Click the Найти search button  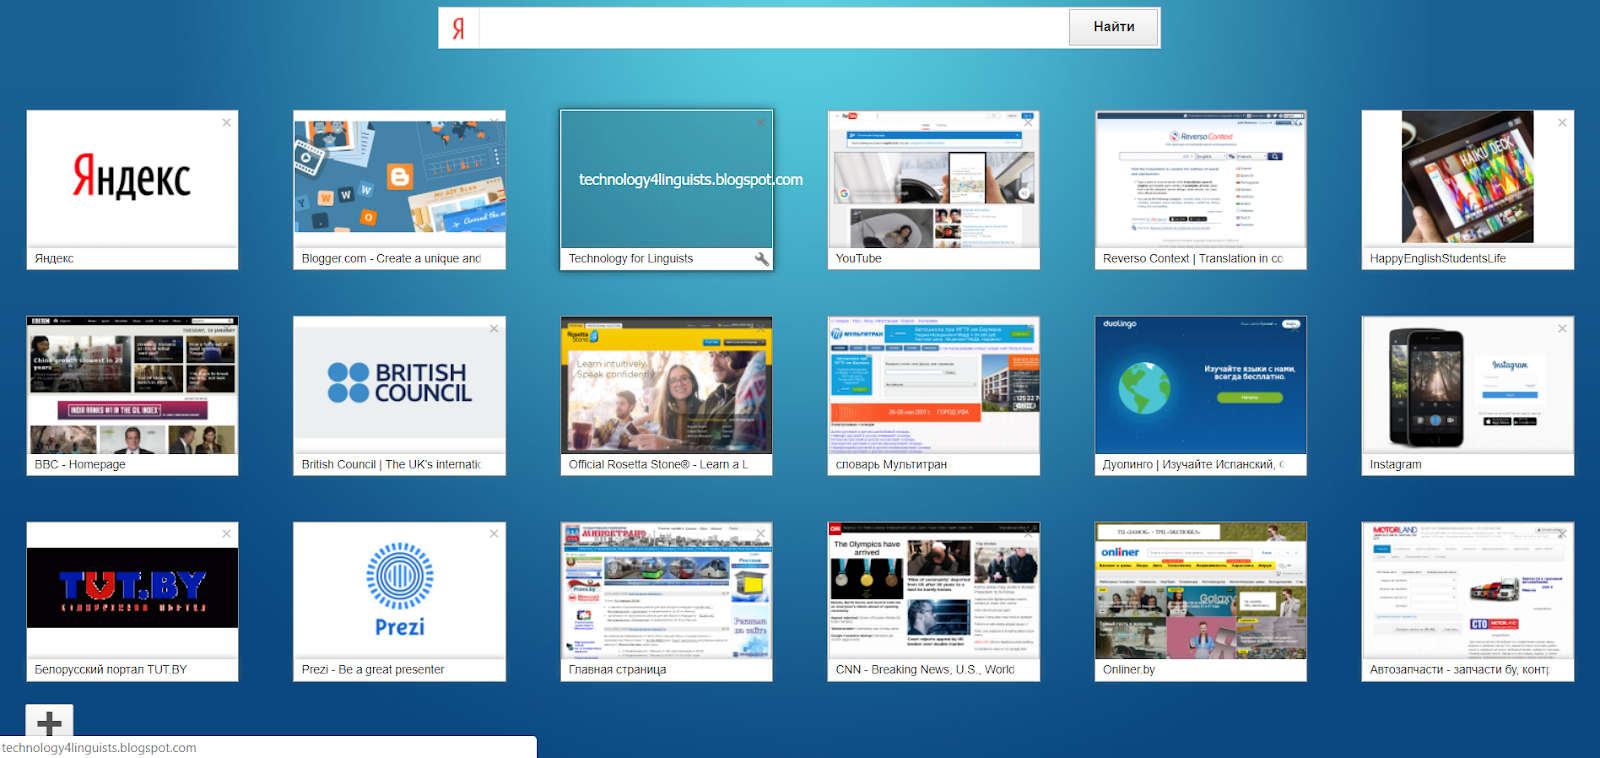coord(1113,27)
